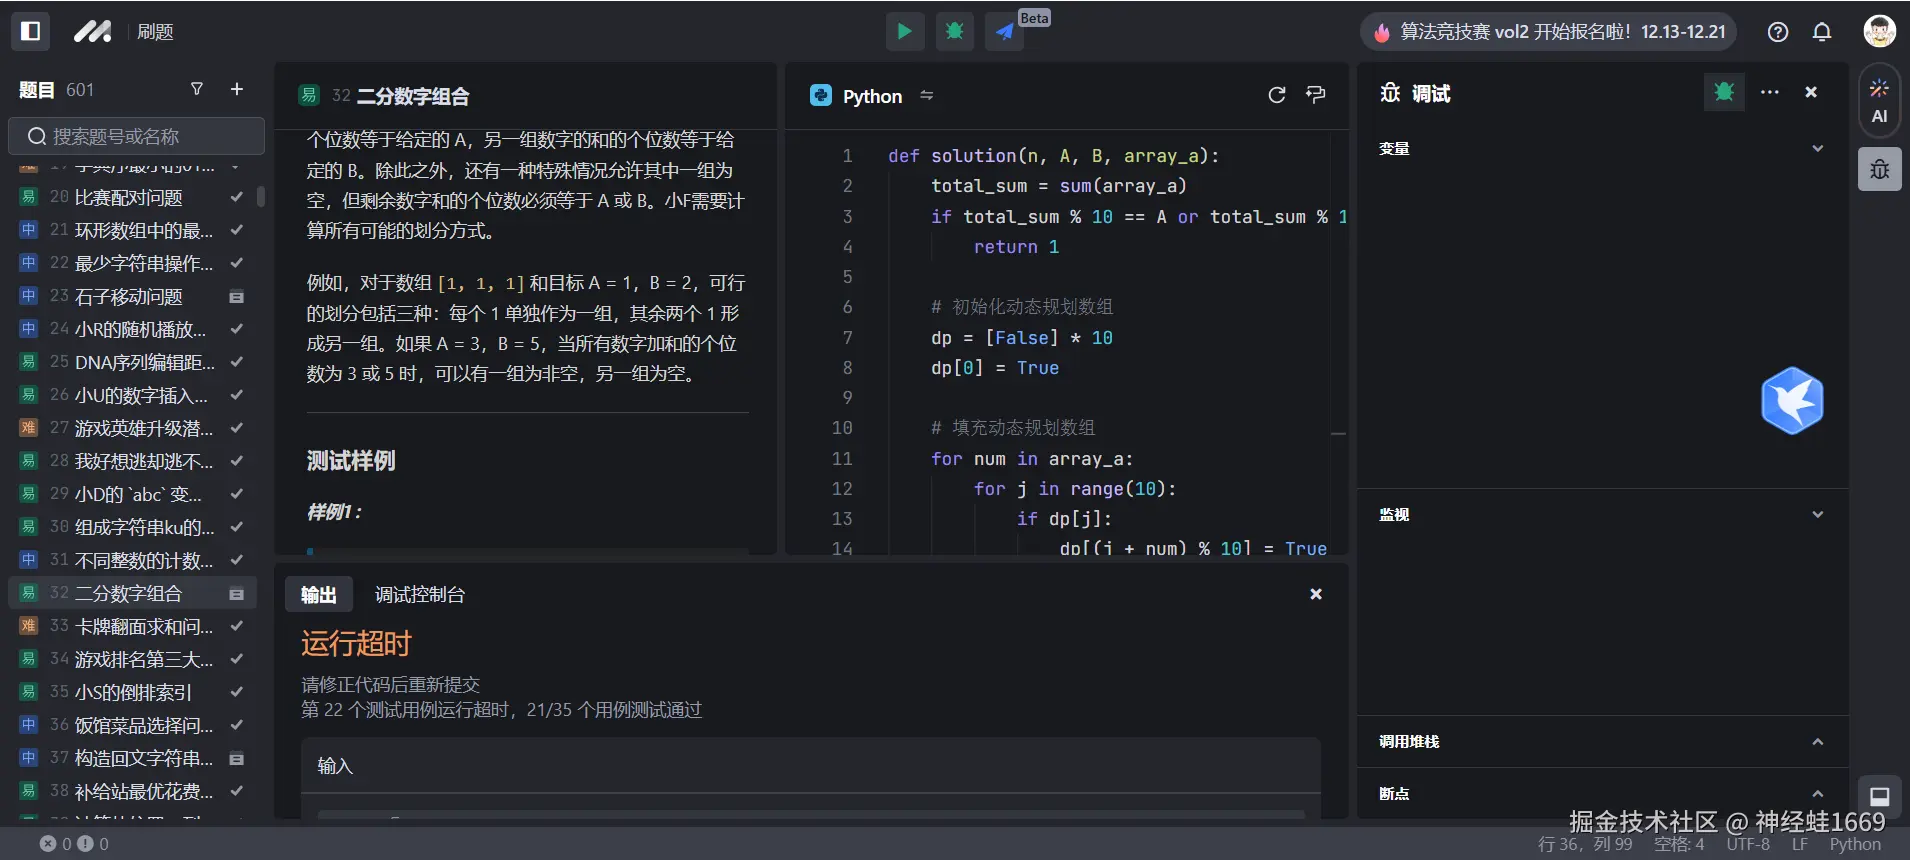Screen dimensions: 1910x860
Task: Open the notifications bell
Action: pyautogui.click(x=1822, y=32)
